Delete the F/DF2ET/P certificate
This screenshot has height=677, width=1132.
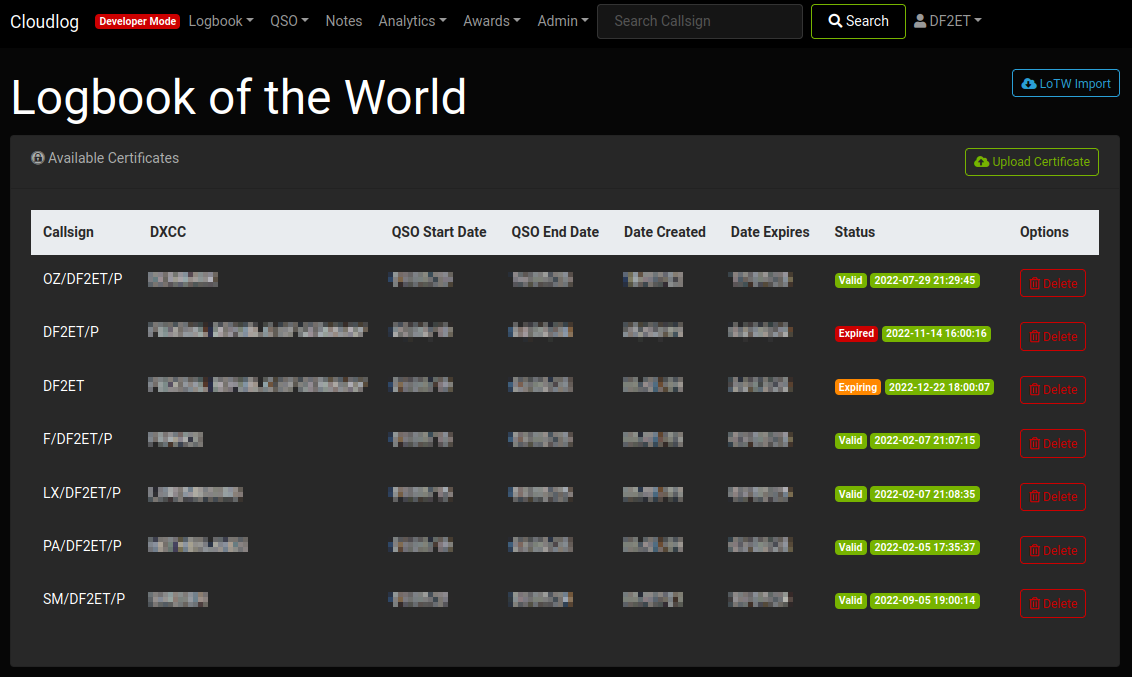(1053, 443)
